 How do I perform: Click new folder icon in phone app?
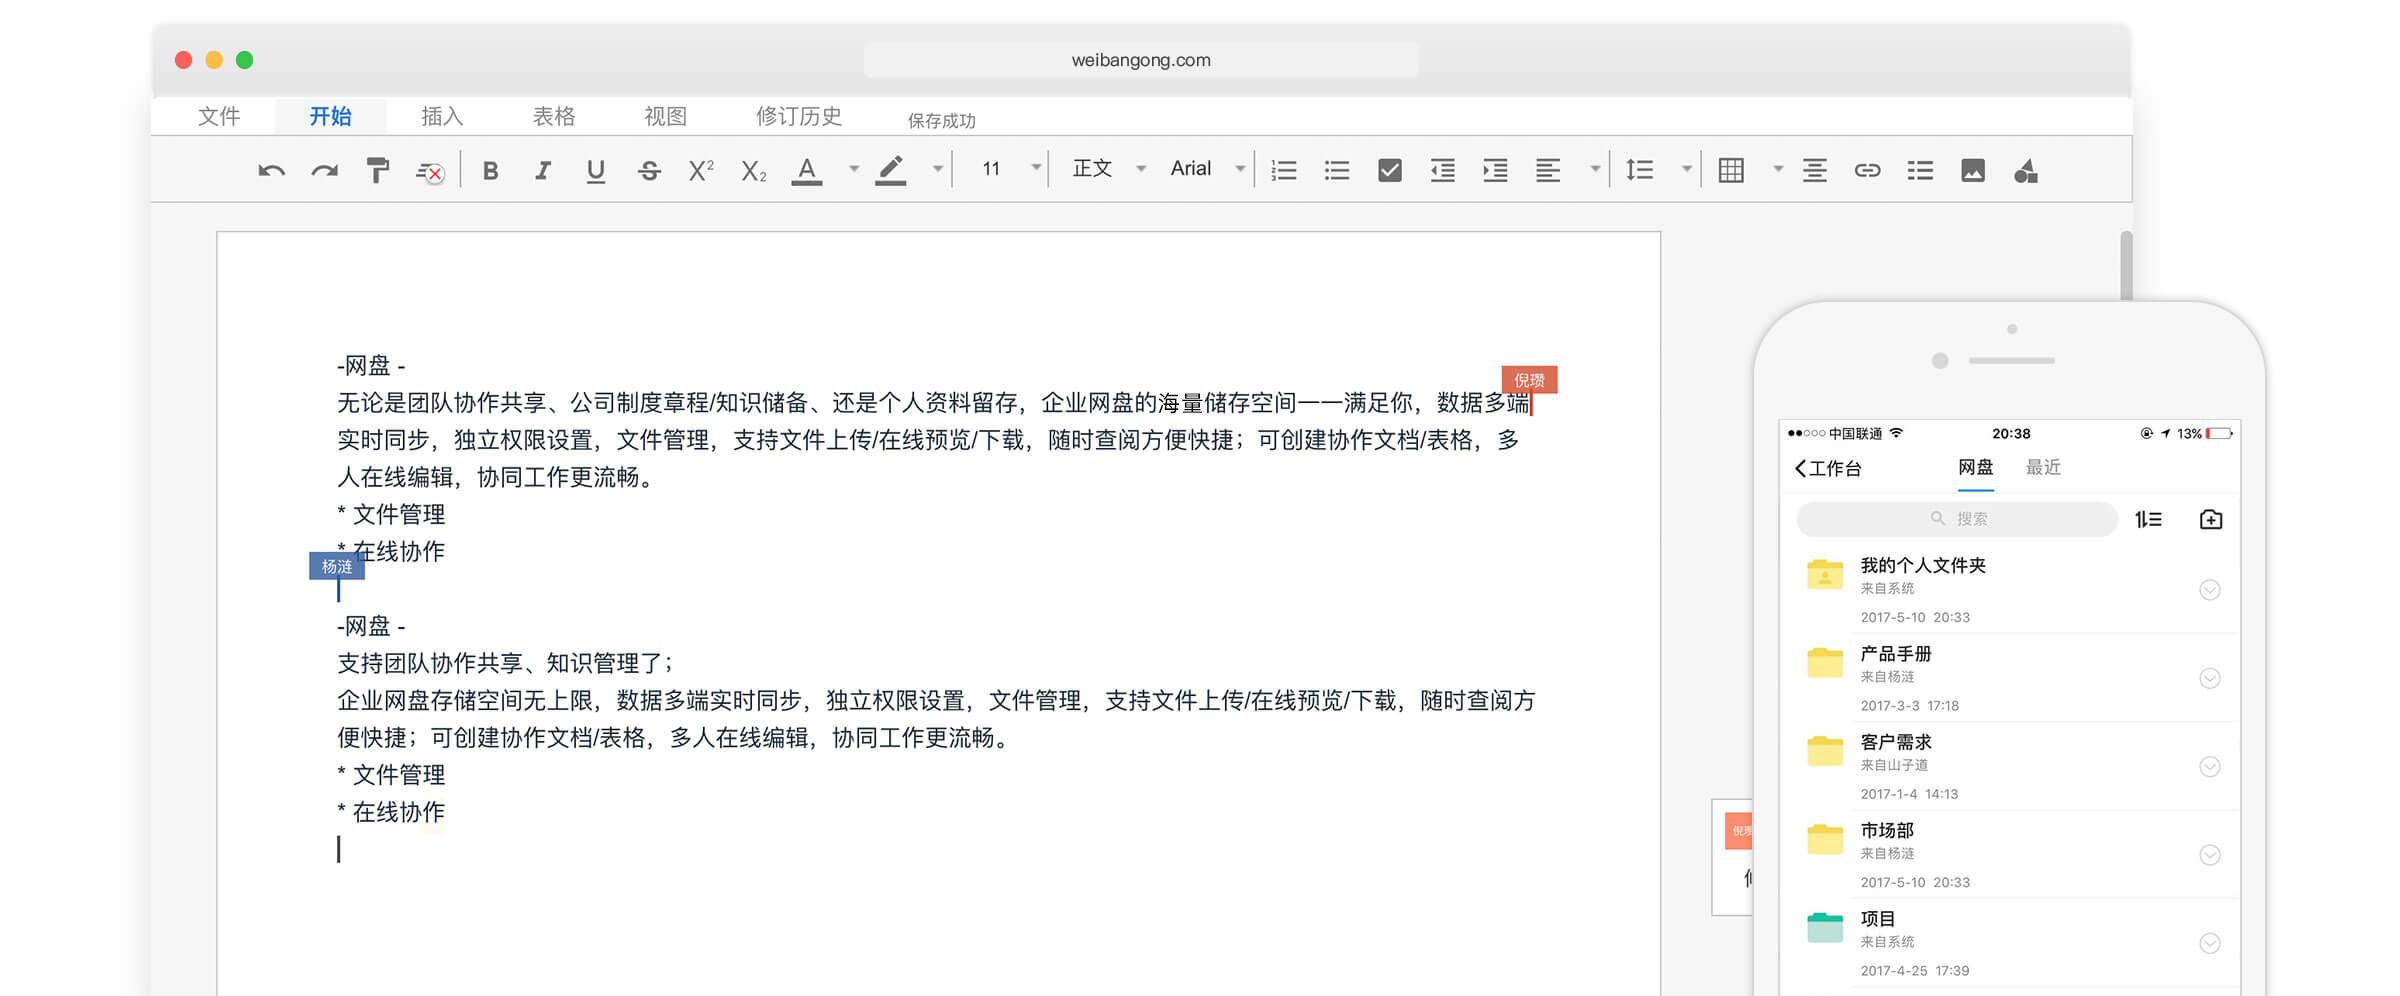2210,519
